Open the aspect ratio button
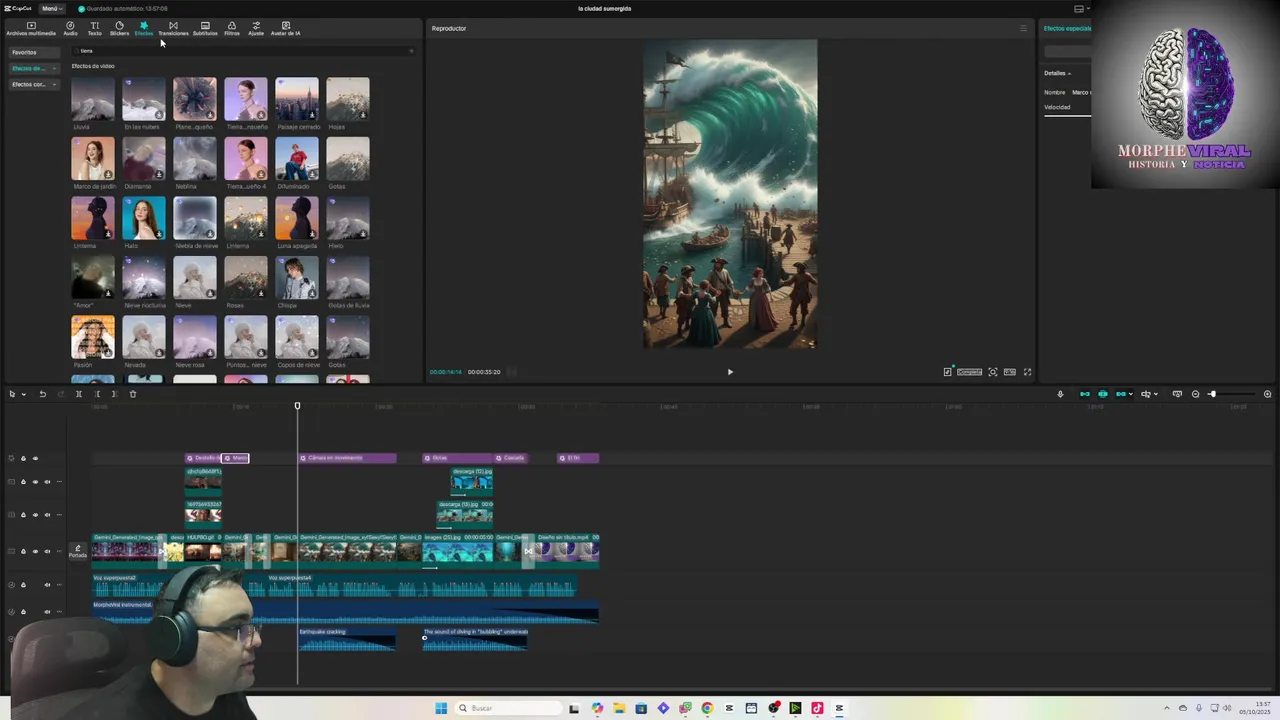1280x720 pixels. pos(1010,372)
